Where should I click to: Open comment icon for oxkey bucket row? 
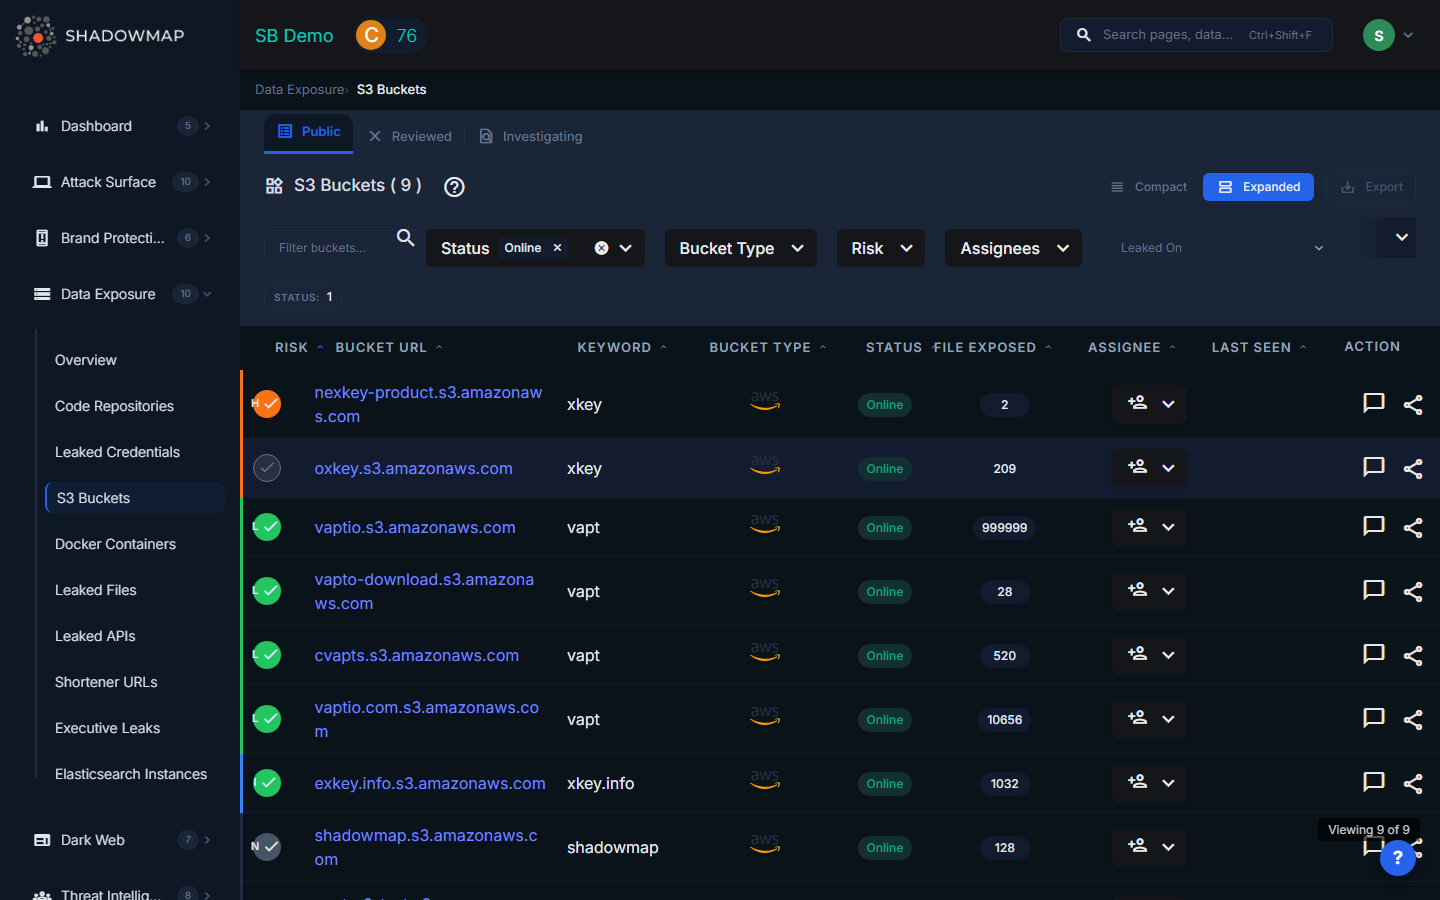tap(1373, 467)
